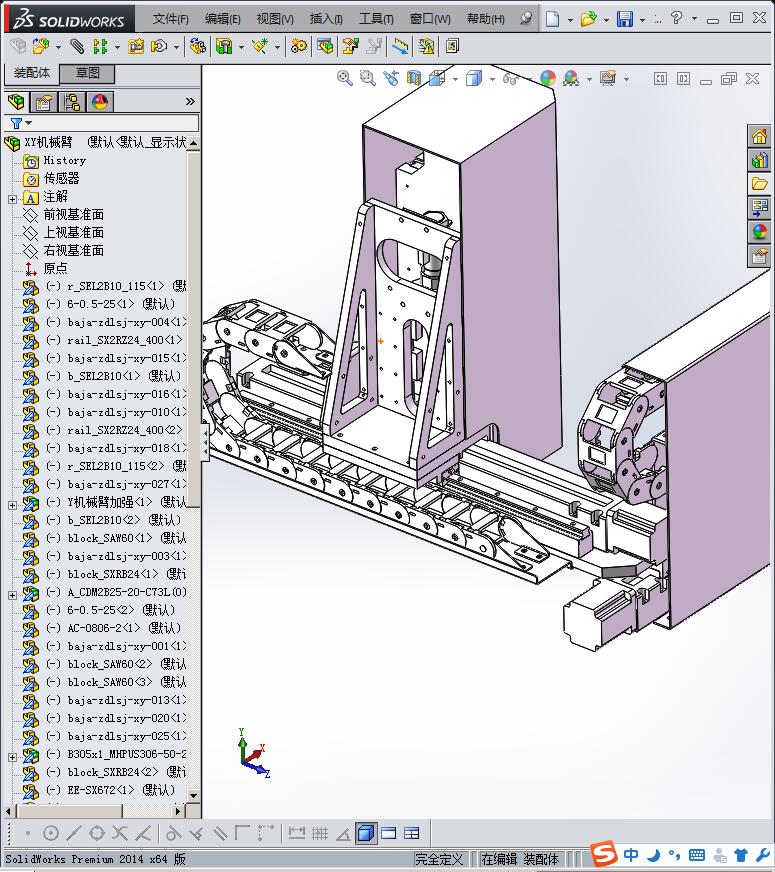Expand the 注解 folder
Viewport: 775px width, 872px height.
[x=13, y=199]
